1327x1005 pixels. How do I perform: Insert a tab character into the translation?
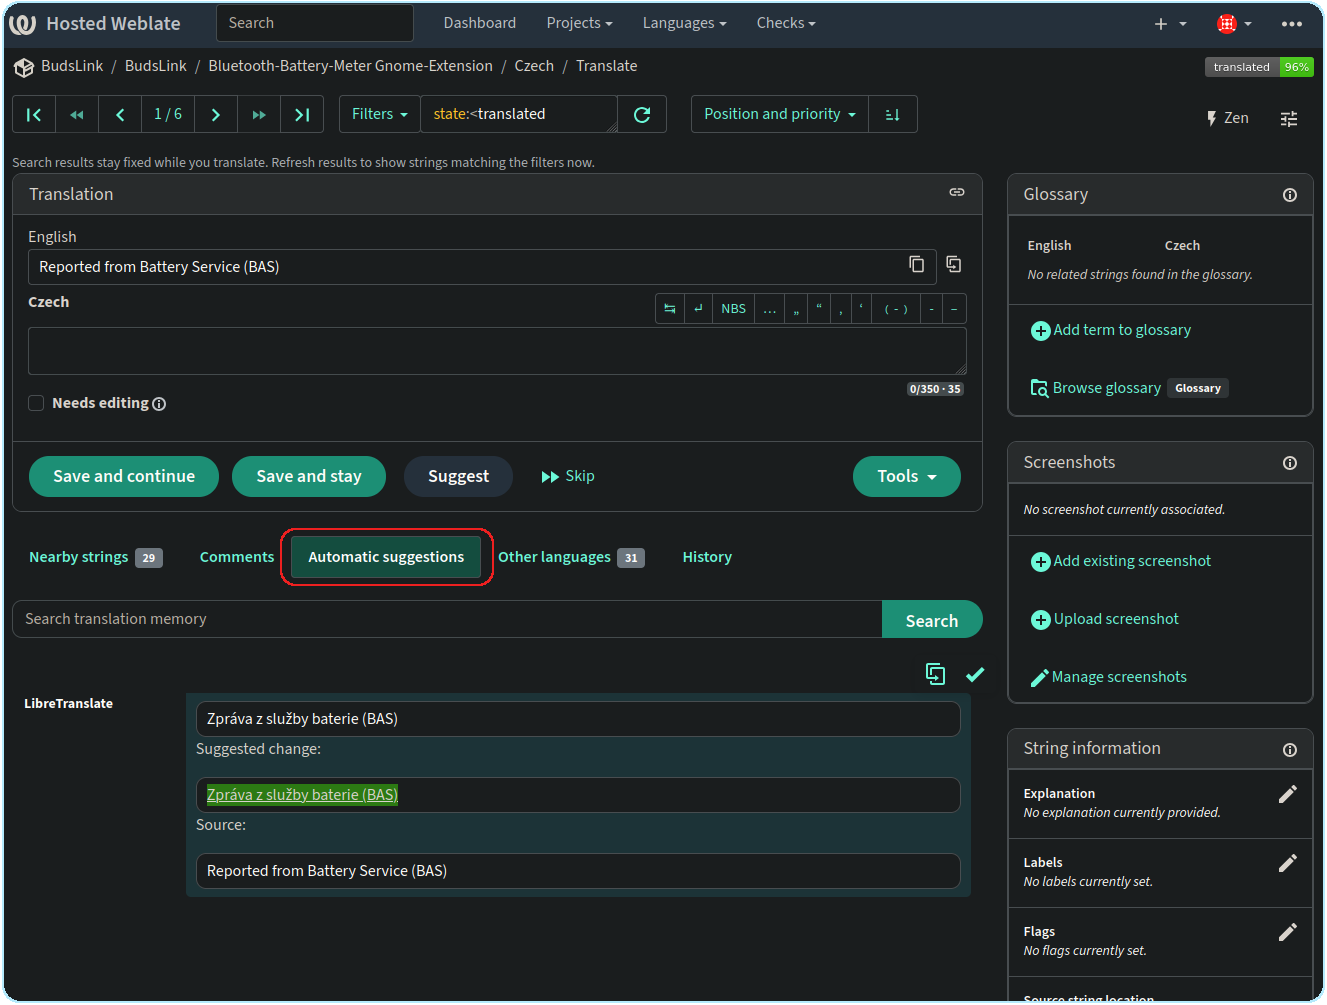click(x=670, y=309)
